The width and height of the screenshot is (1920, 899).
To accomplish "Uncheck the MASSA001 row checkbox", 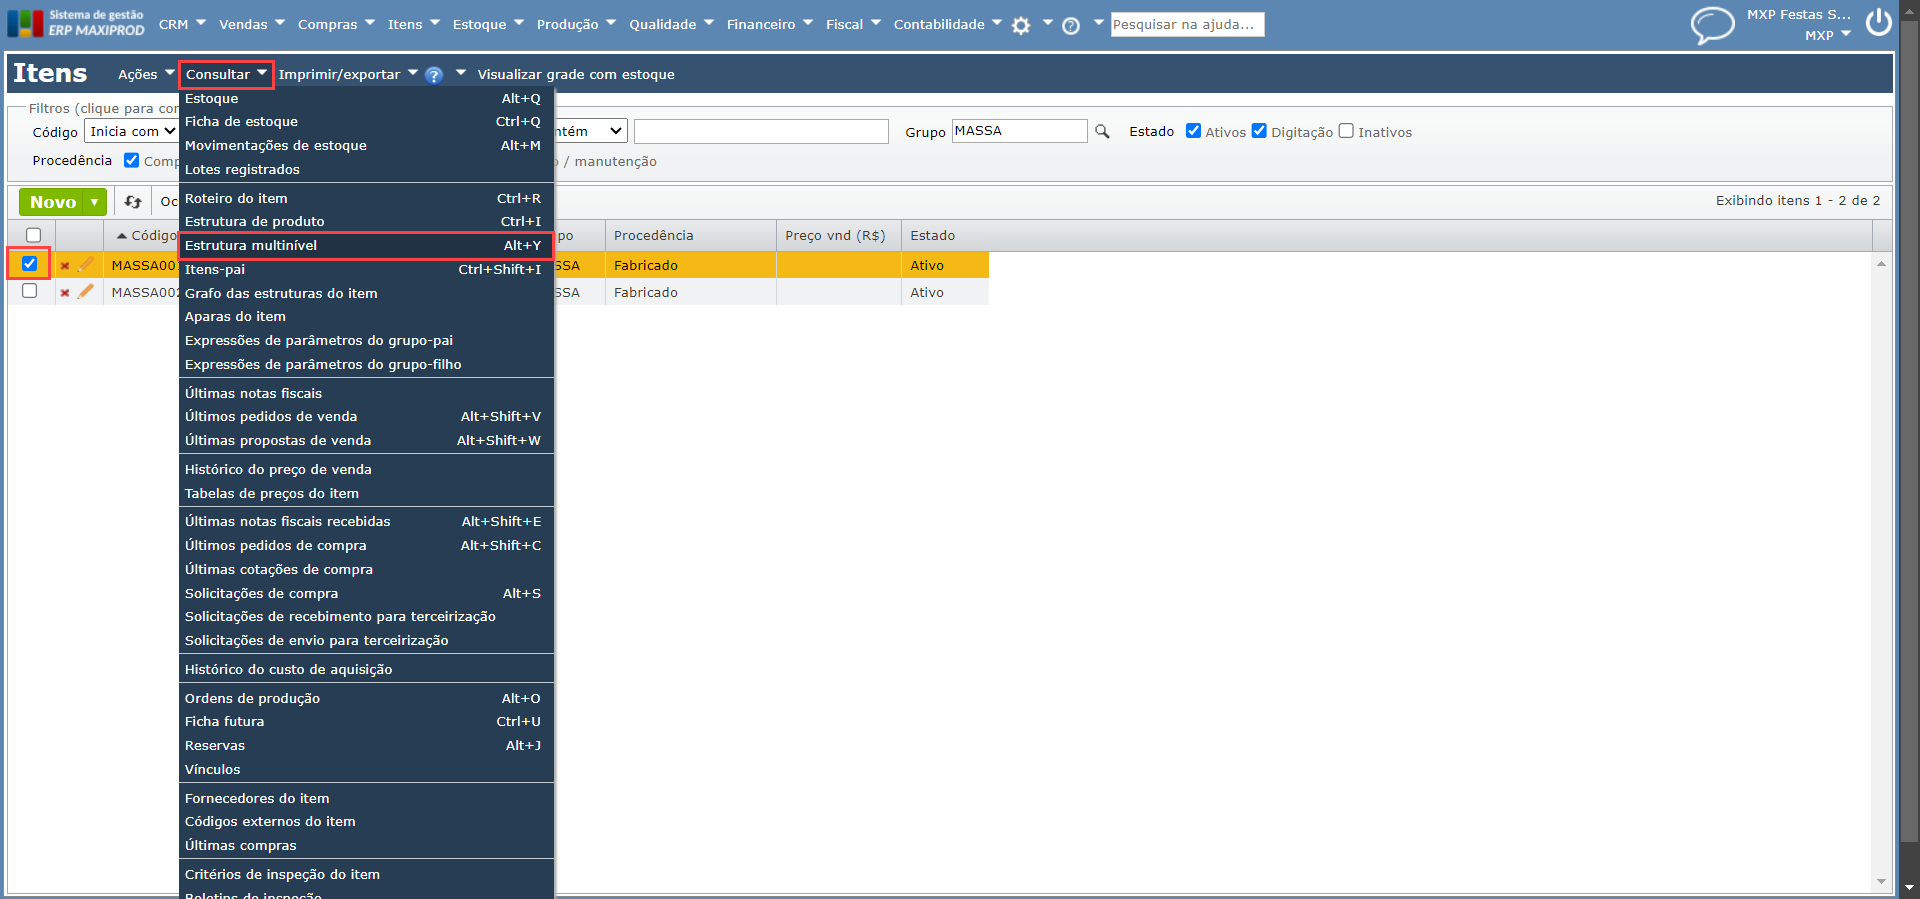I will point(29,264).
